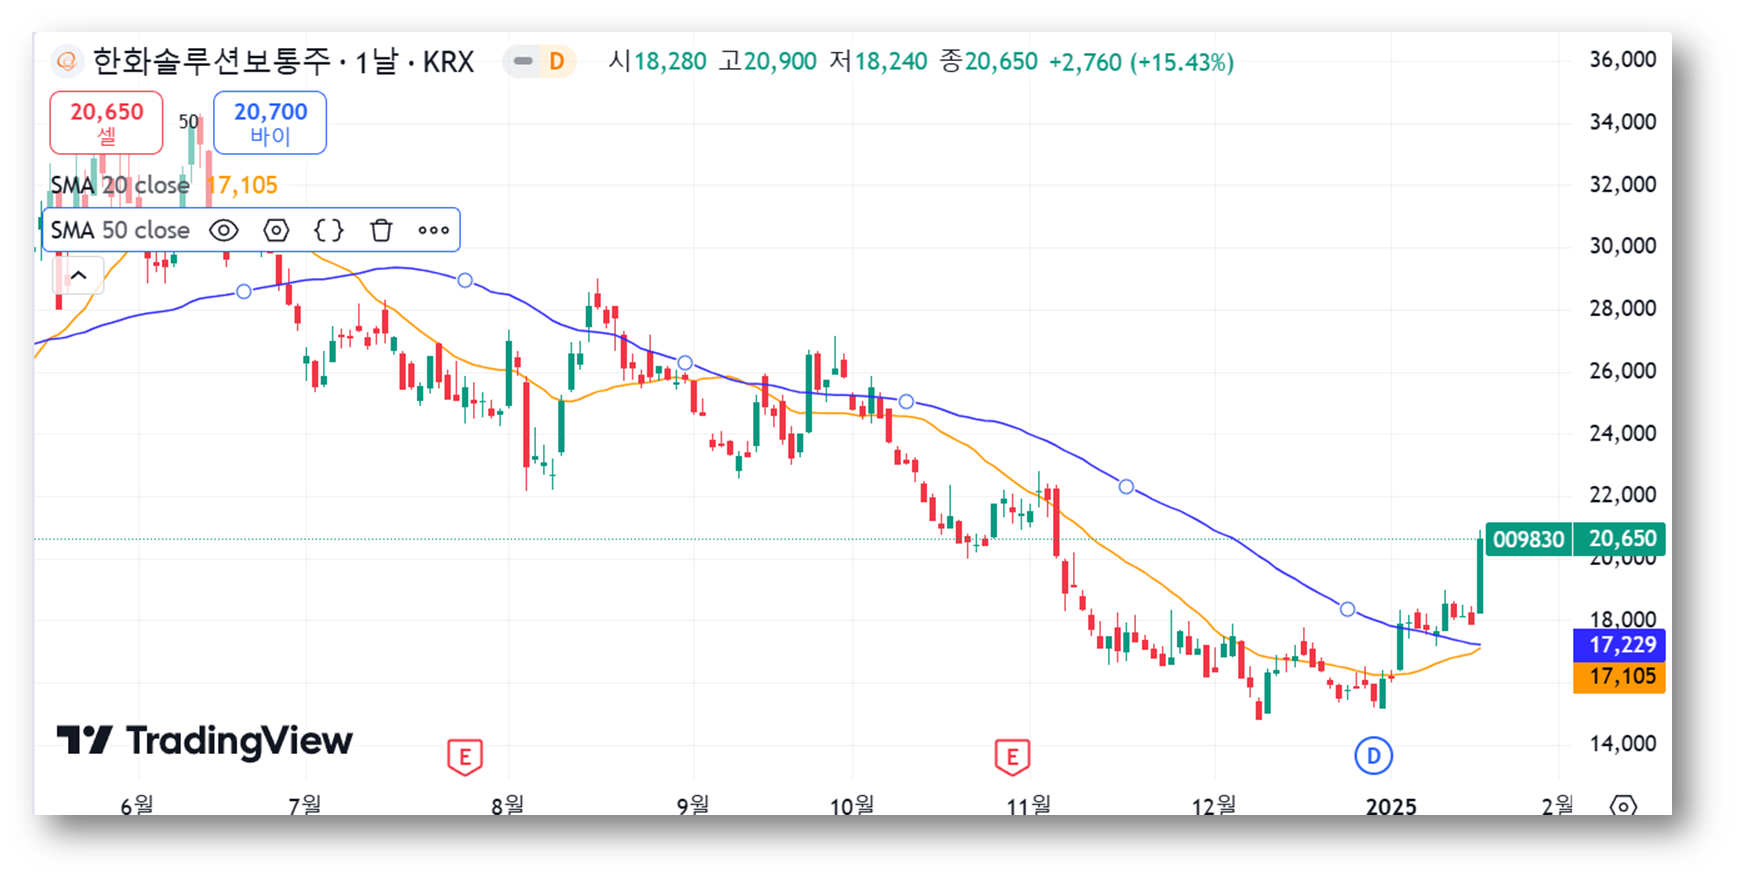Click the 28,000 price axis label
Viewport: 1737px width, 880px height.
tap(1623, 309)
